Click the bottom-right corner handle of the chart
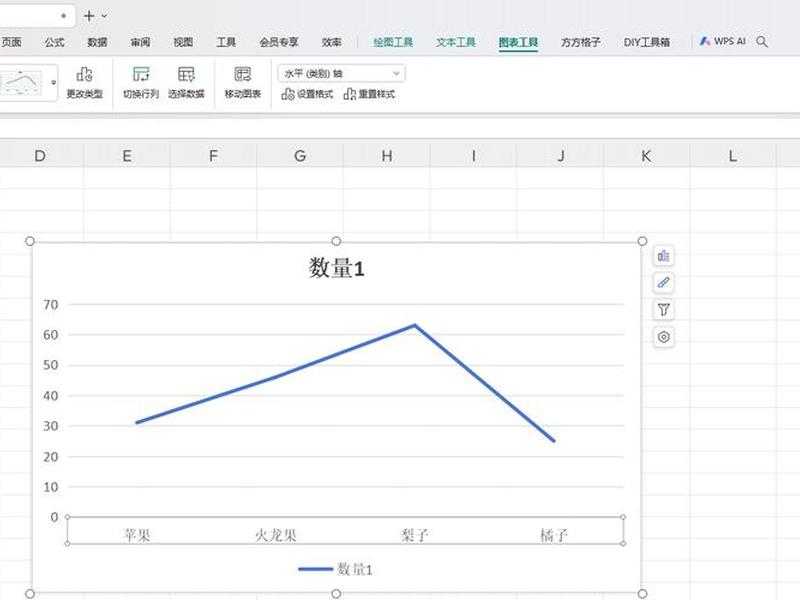The image size is (800, 600). [x=642, y=594]
